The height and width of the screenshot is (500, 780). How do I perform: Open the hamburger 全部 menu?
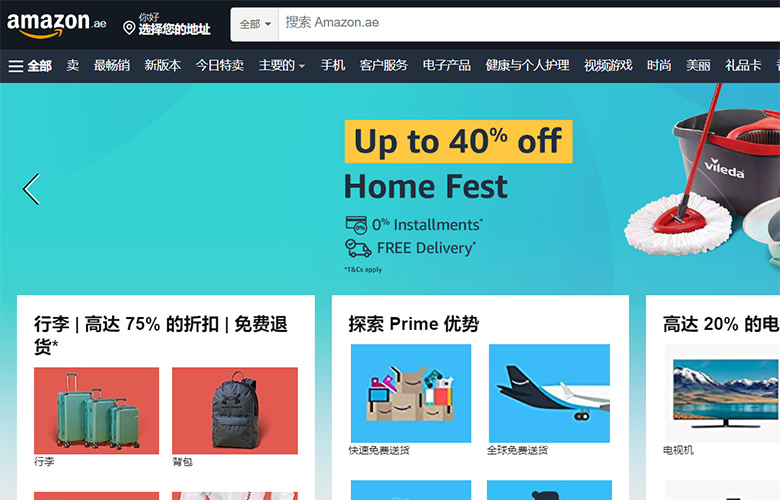click(30, 66)
